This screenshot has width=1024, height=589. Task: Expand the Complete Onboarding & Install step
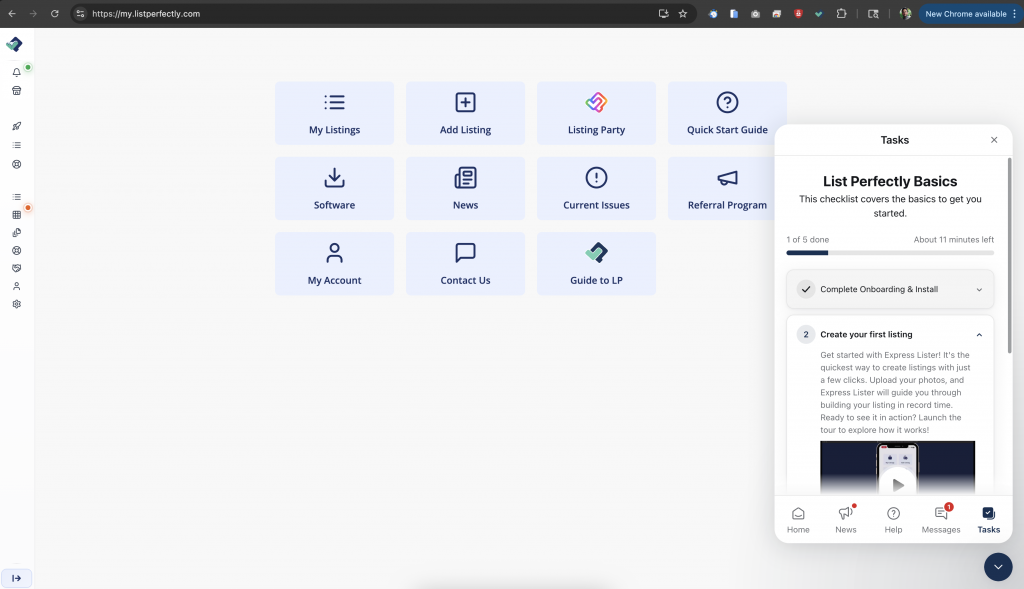pyautogui.click(x=979, y=290)
